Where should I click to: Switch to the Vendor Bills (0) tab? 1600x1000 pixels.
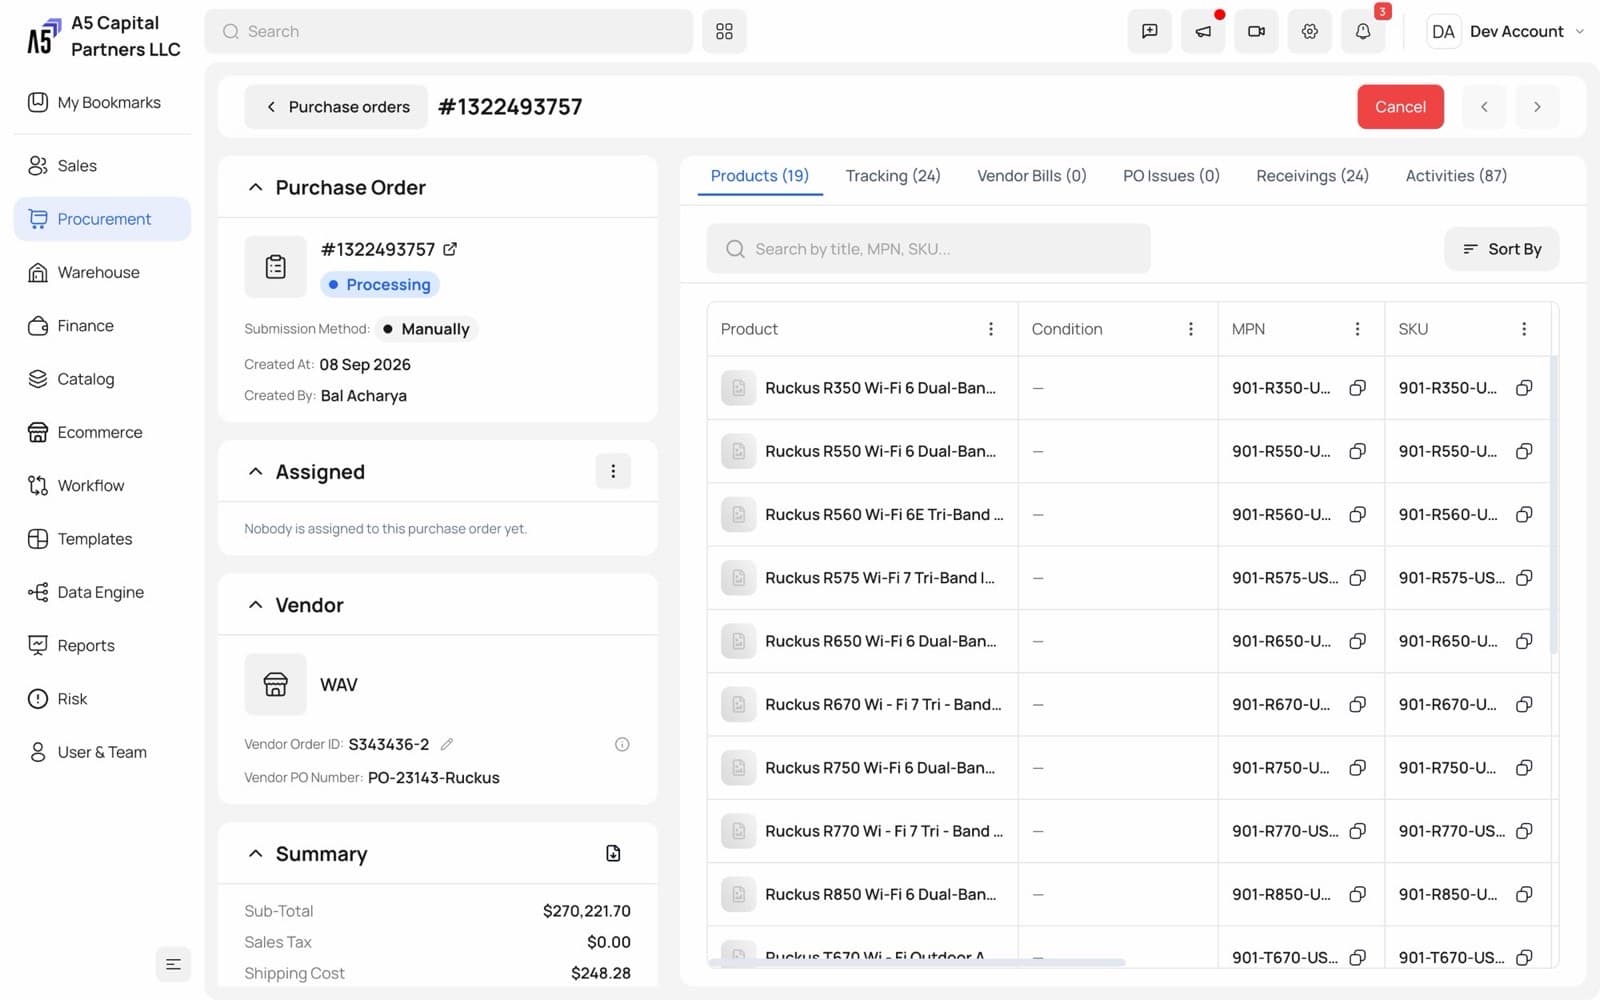tap(1031, 176)
